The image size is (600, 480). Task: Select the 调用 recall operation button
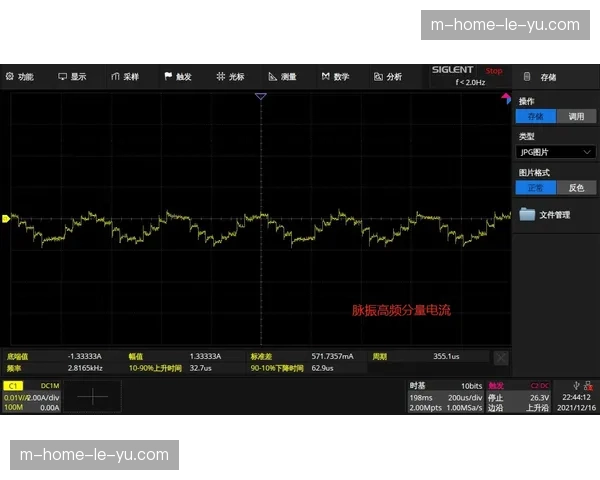(576, 116)
